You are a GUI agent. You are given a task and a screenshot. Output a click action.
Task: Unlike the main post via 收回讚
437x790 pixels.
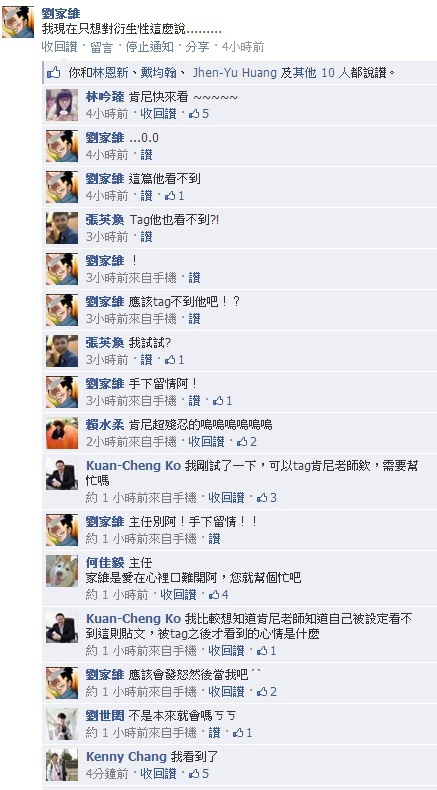coord(59,47)
